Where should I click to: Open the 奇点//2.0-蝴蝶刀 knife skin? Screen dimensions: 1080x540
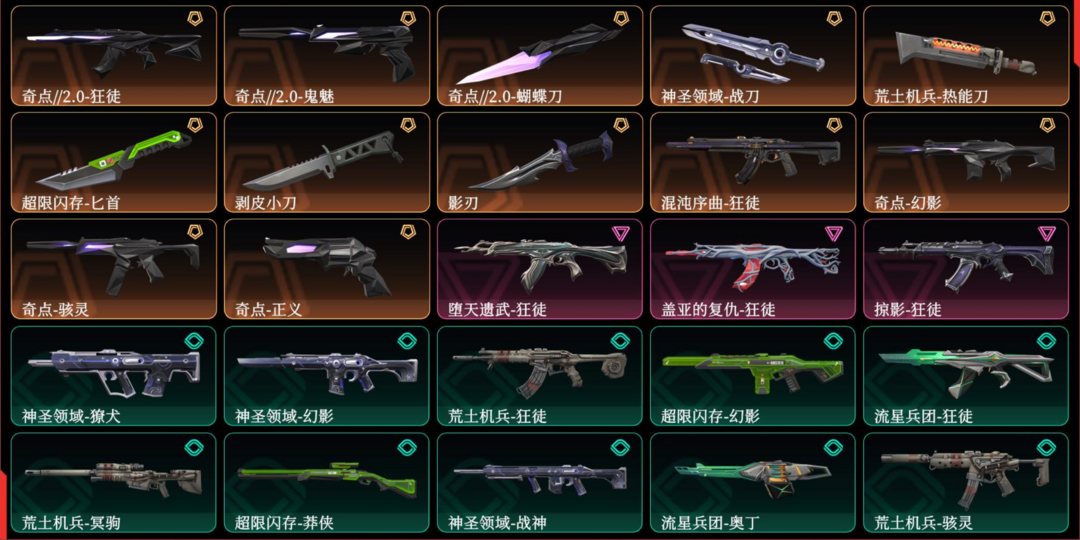coord(540,56)
